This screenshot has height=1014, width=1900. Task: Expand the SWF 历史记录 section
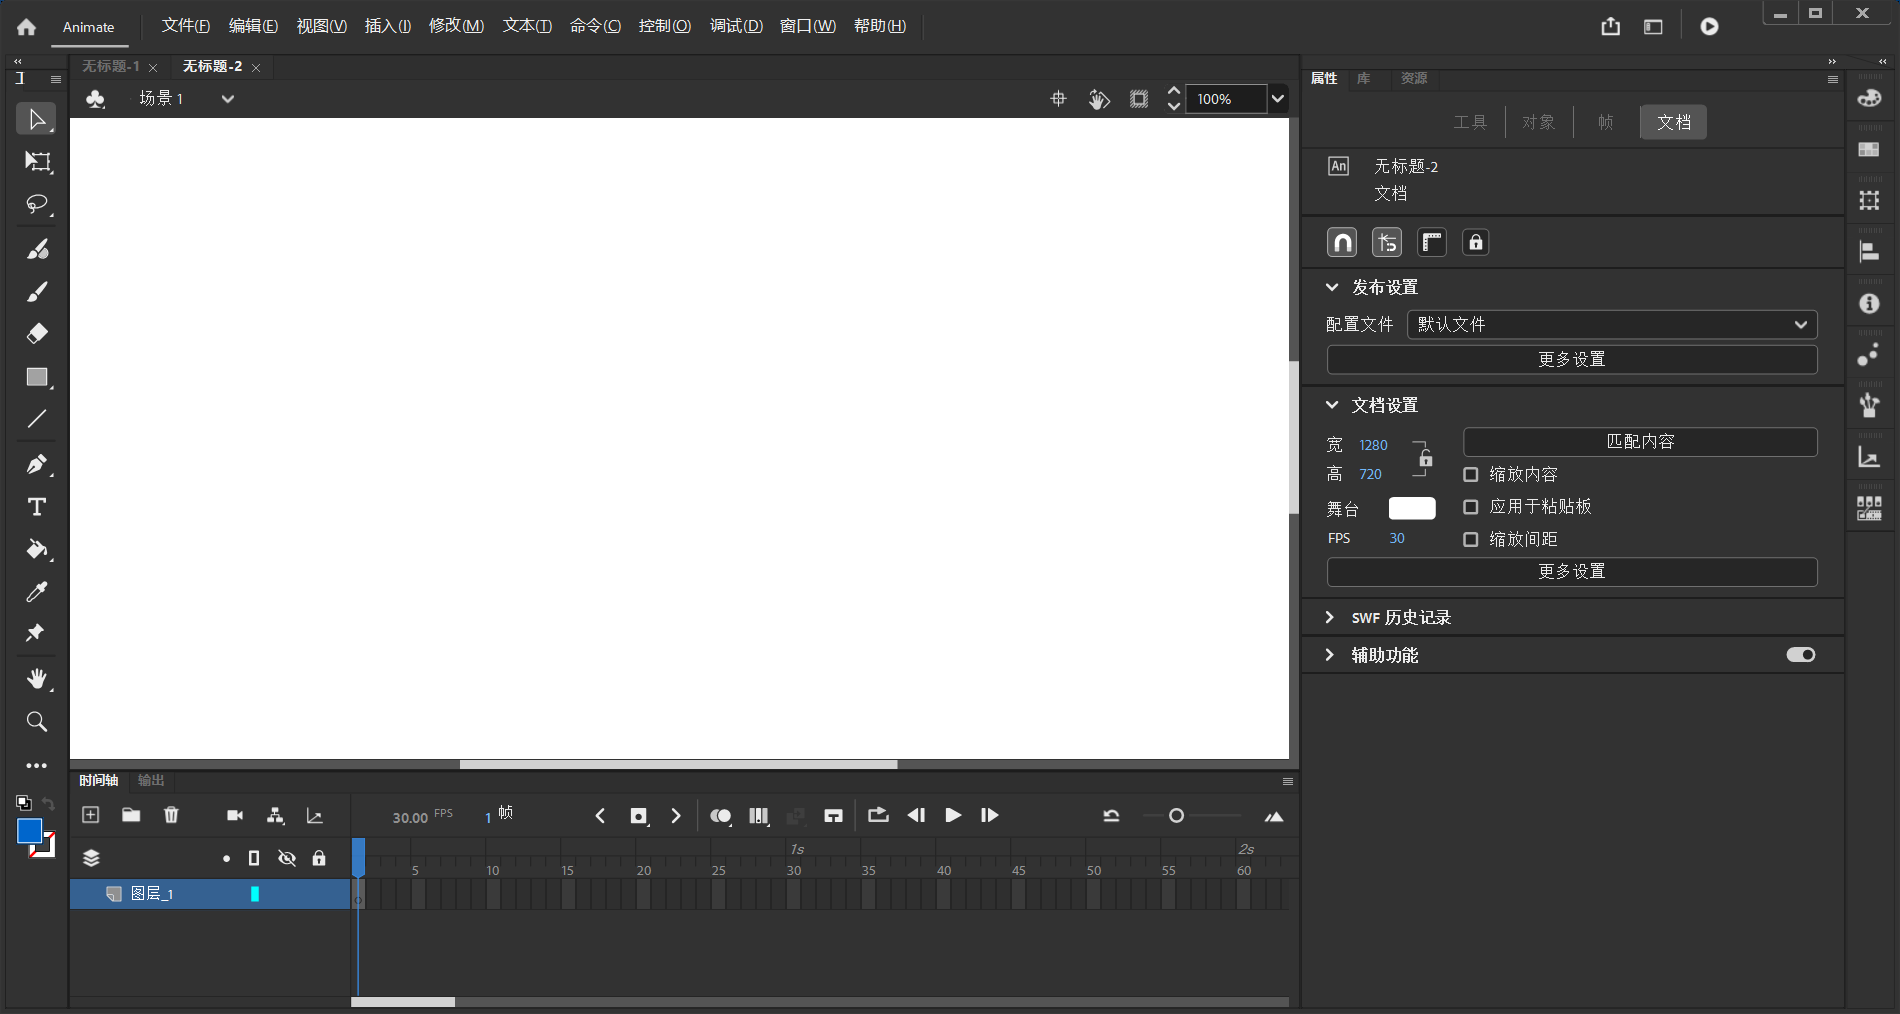tap(1330, 617)
